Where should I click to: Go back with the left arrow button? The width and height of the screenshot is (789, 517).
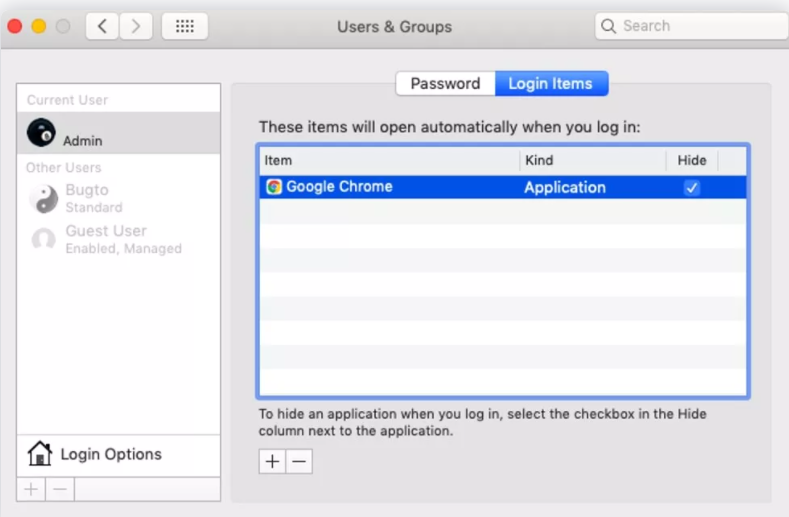[102, 26]
